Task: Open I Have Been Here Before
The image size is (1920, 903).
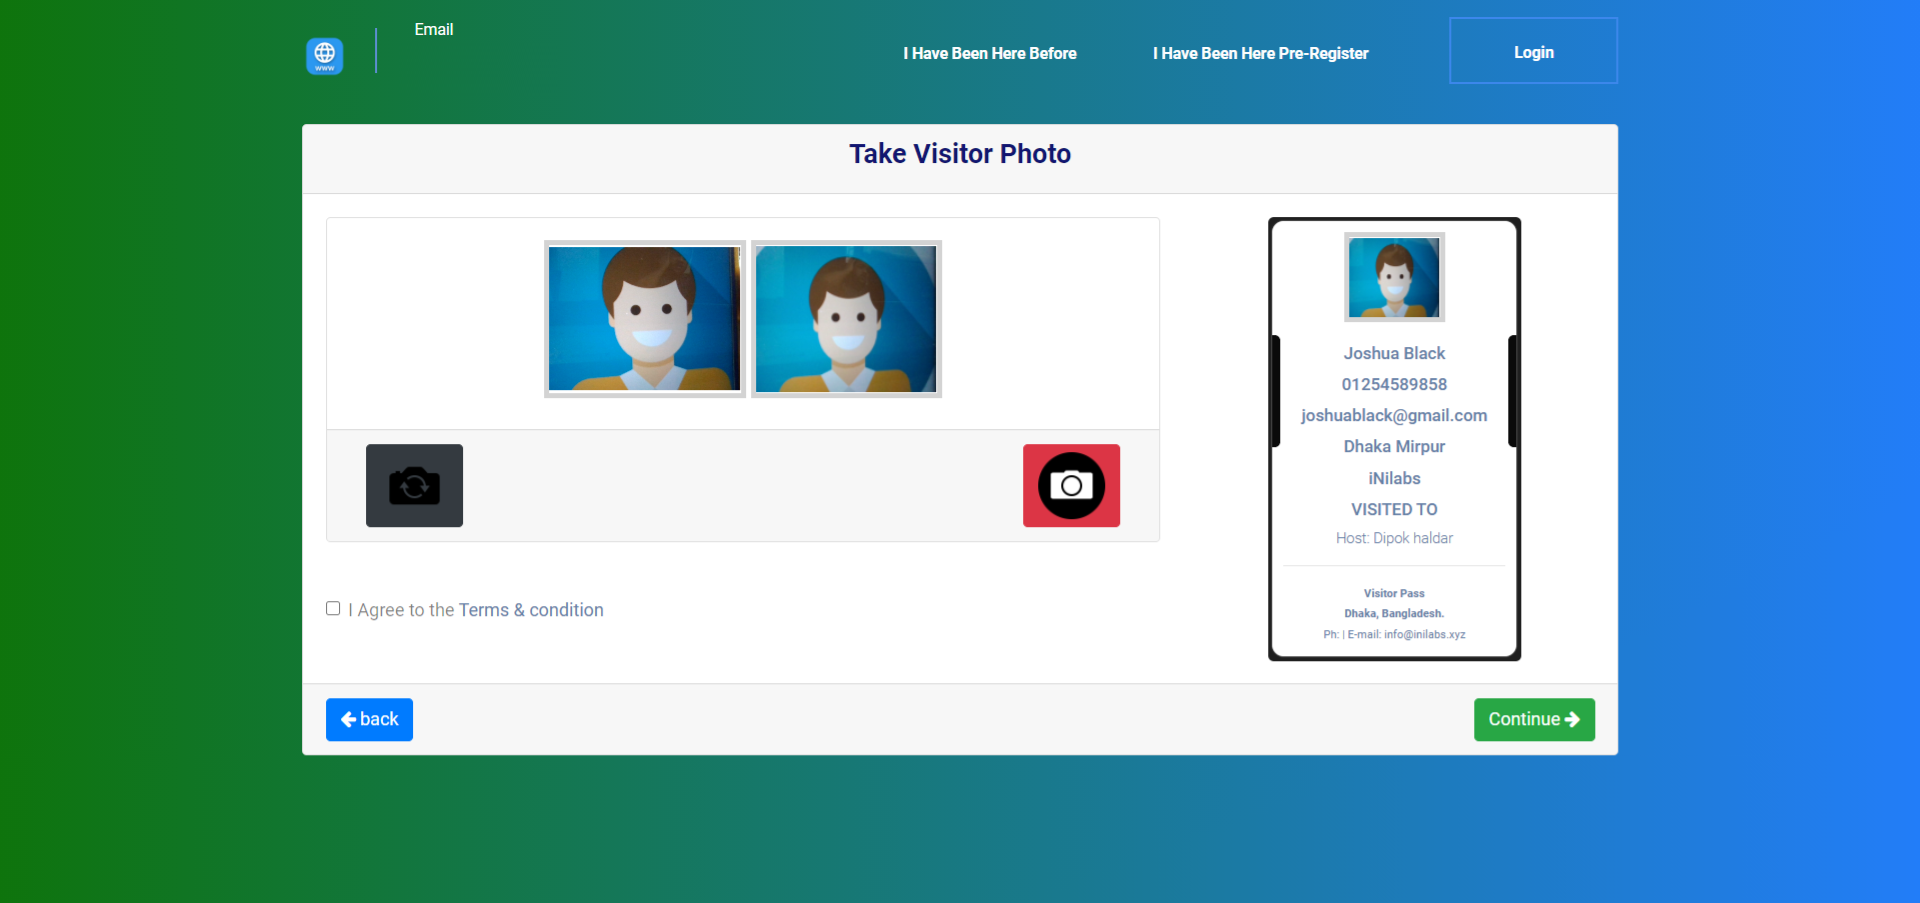Action: [x=989, y=53]
